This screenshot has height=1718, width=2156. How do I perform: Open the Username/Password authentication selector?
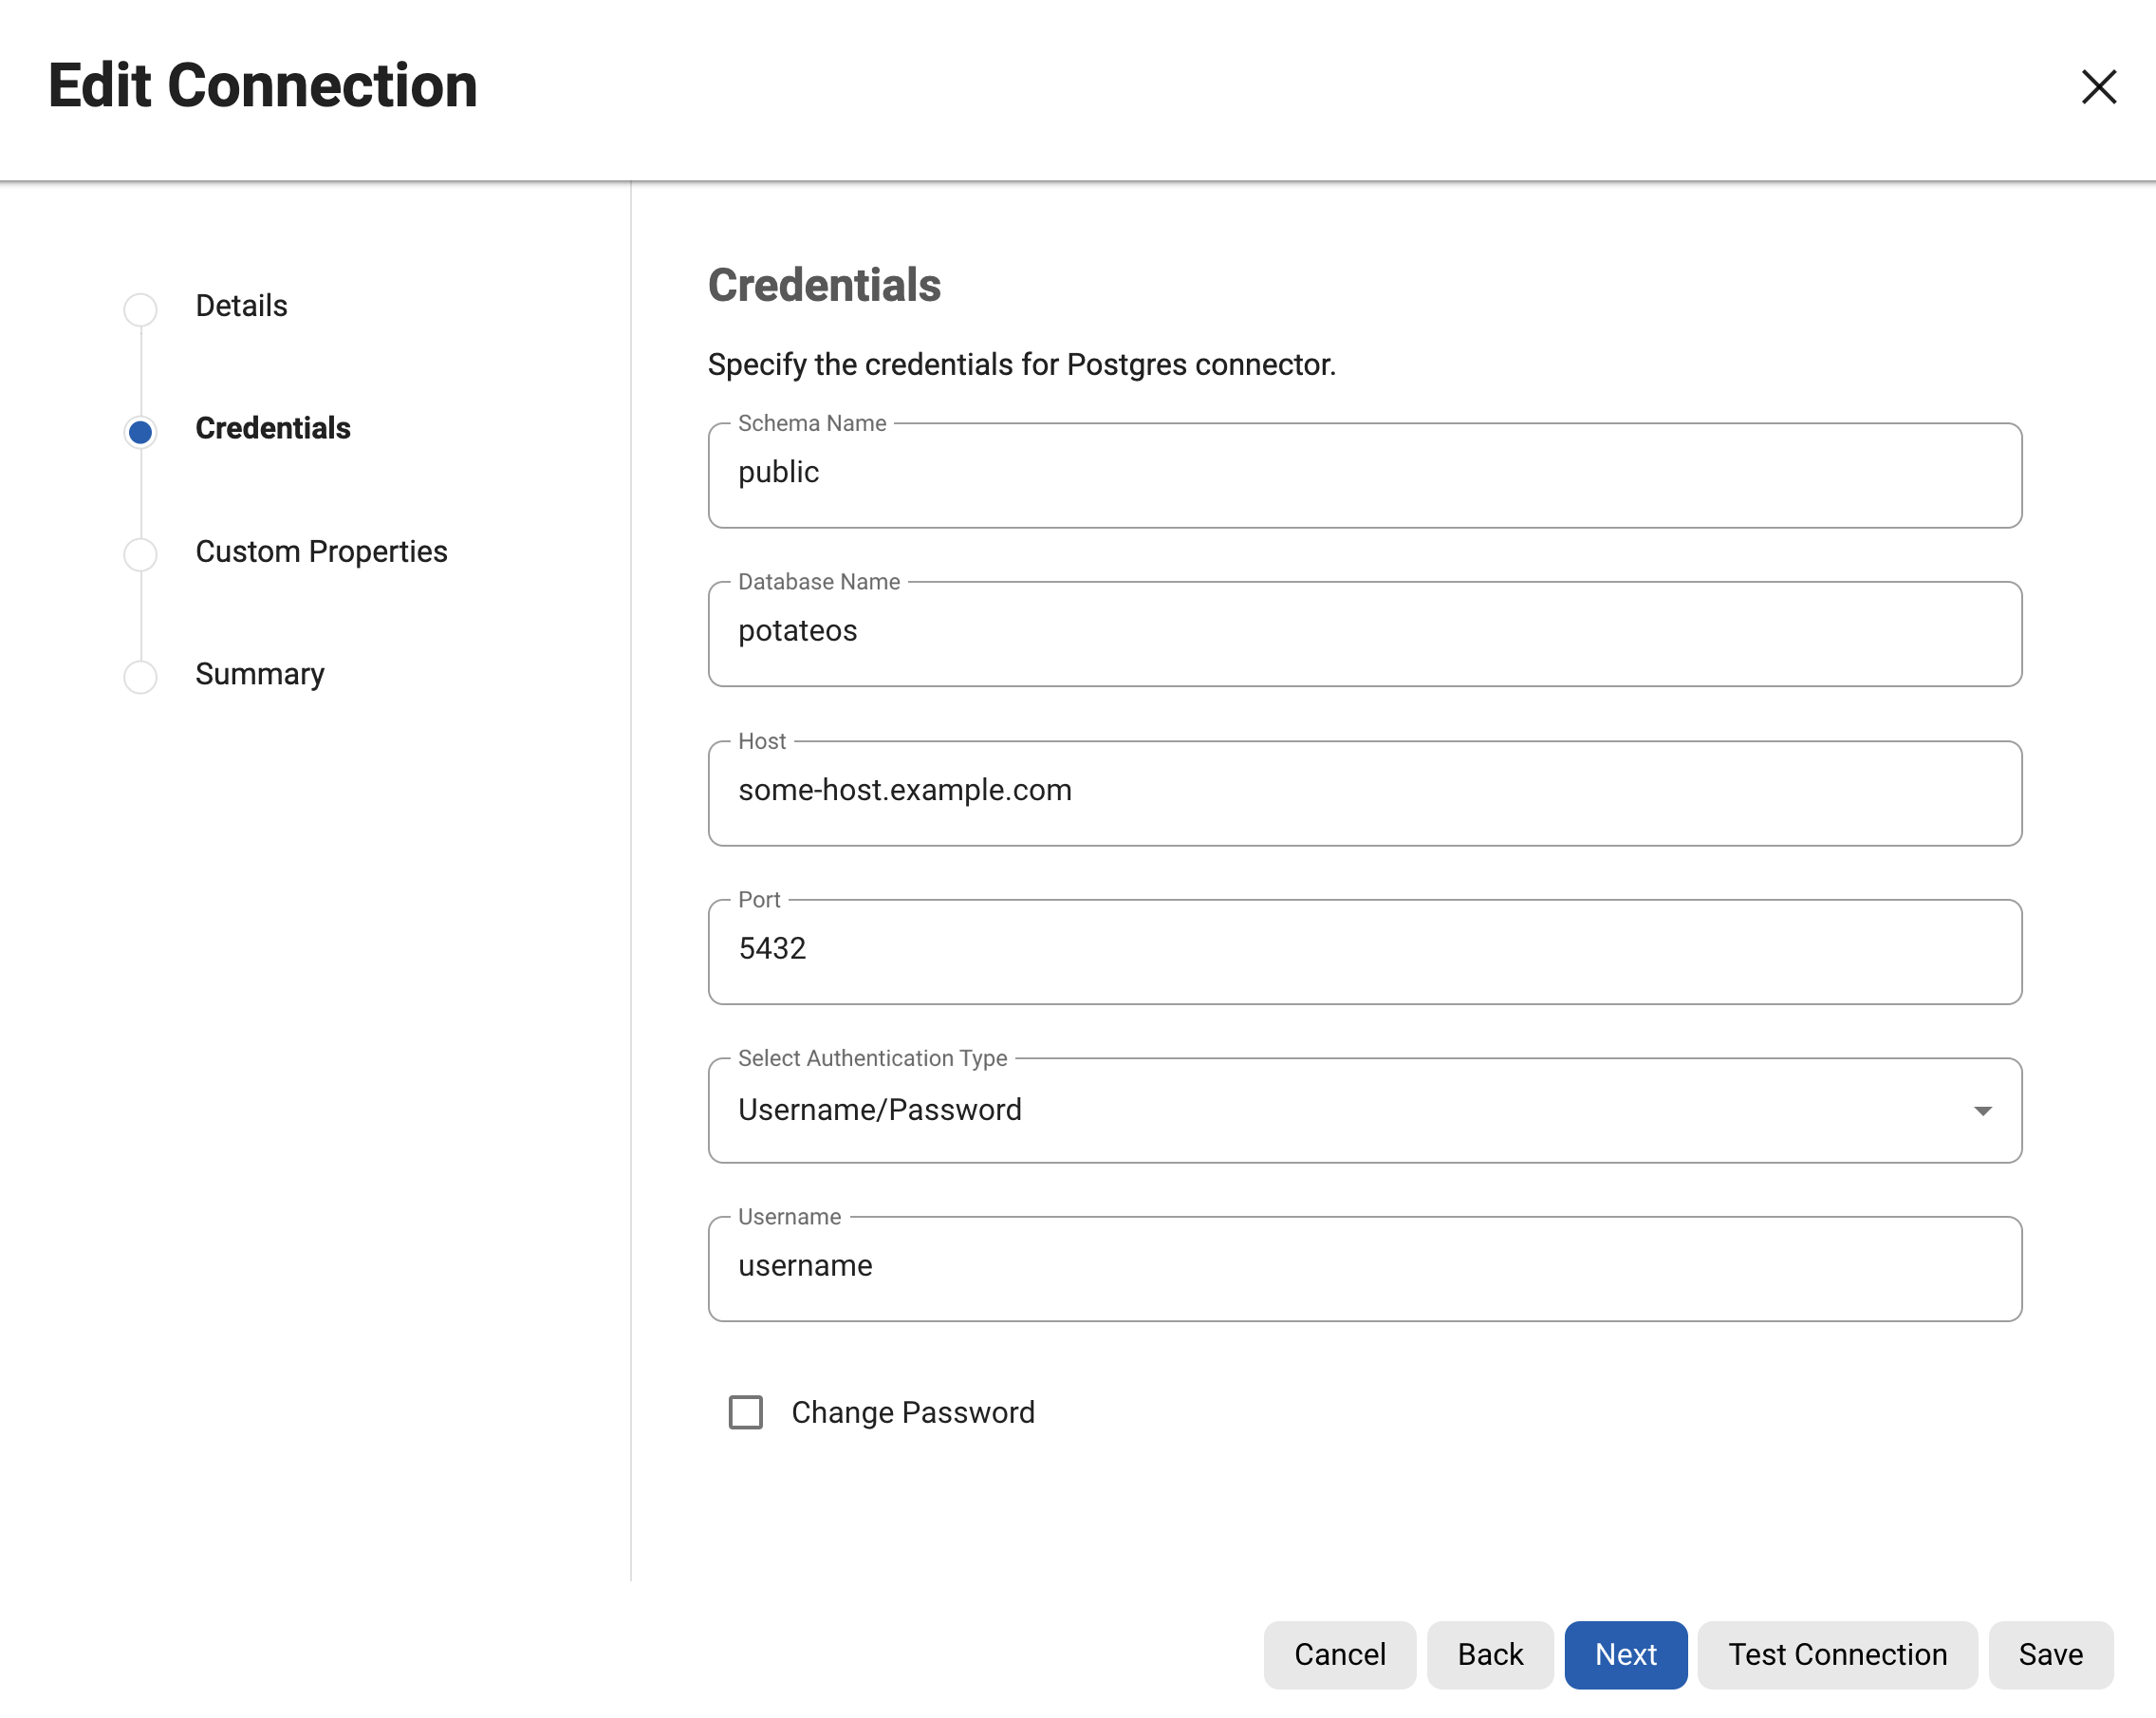[1300, 1111]
